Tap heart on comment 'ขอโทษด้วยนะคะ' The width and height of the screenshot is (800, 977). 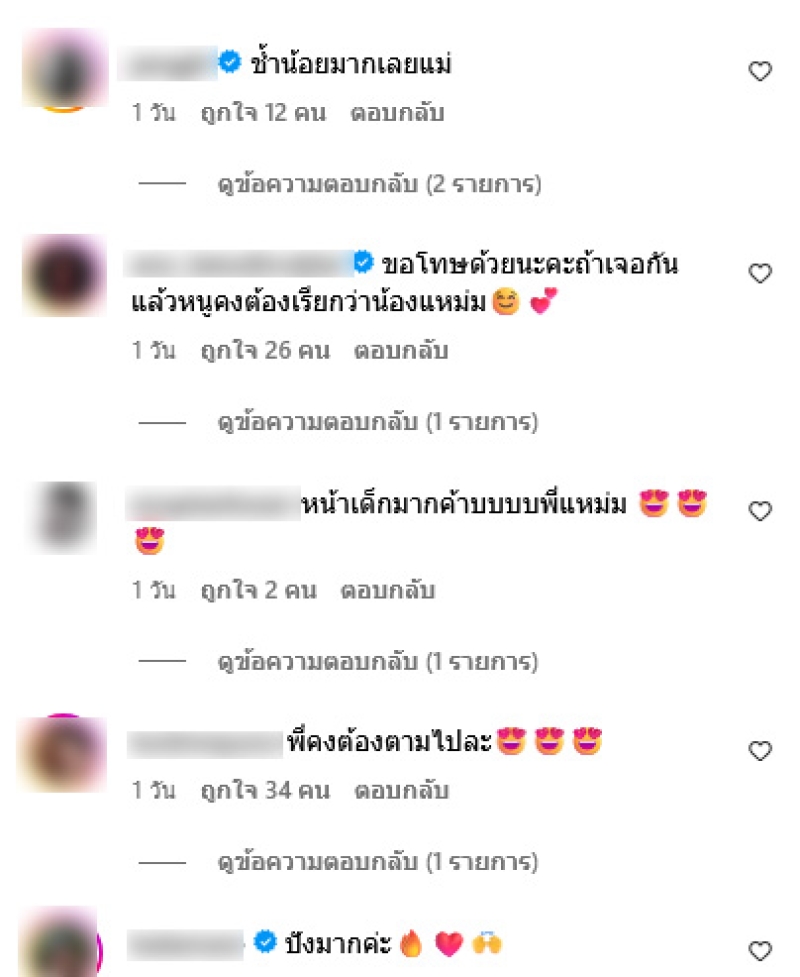[x=760, y=273]
